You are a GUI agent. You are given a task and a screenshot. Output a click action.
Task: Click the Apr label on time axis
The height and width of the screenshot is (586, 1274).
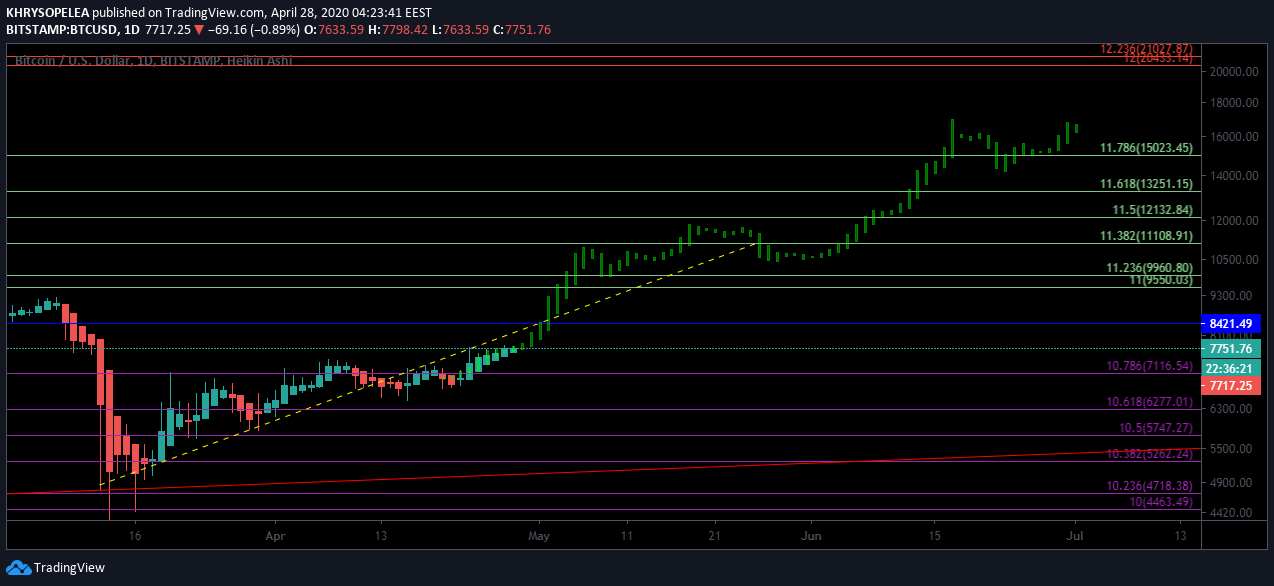coord(277,537)
